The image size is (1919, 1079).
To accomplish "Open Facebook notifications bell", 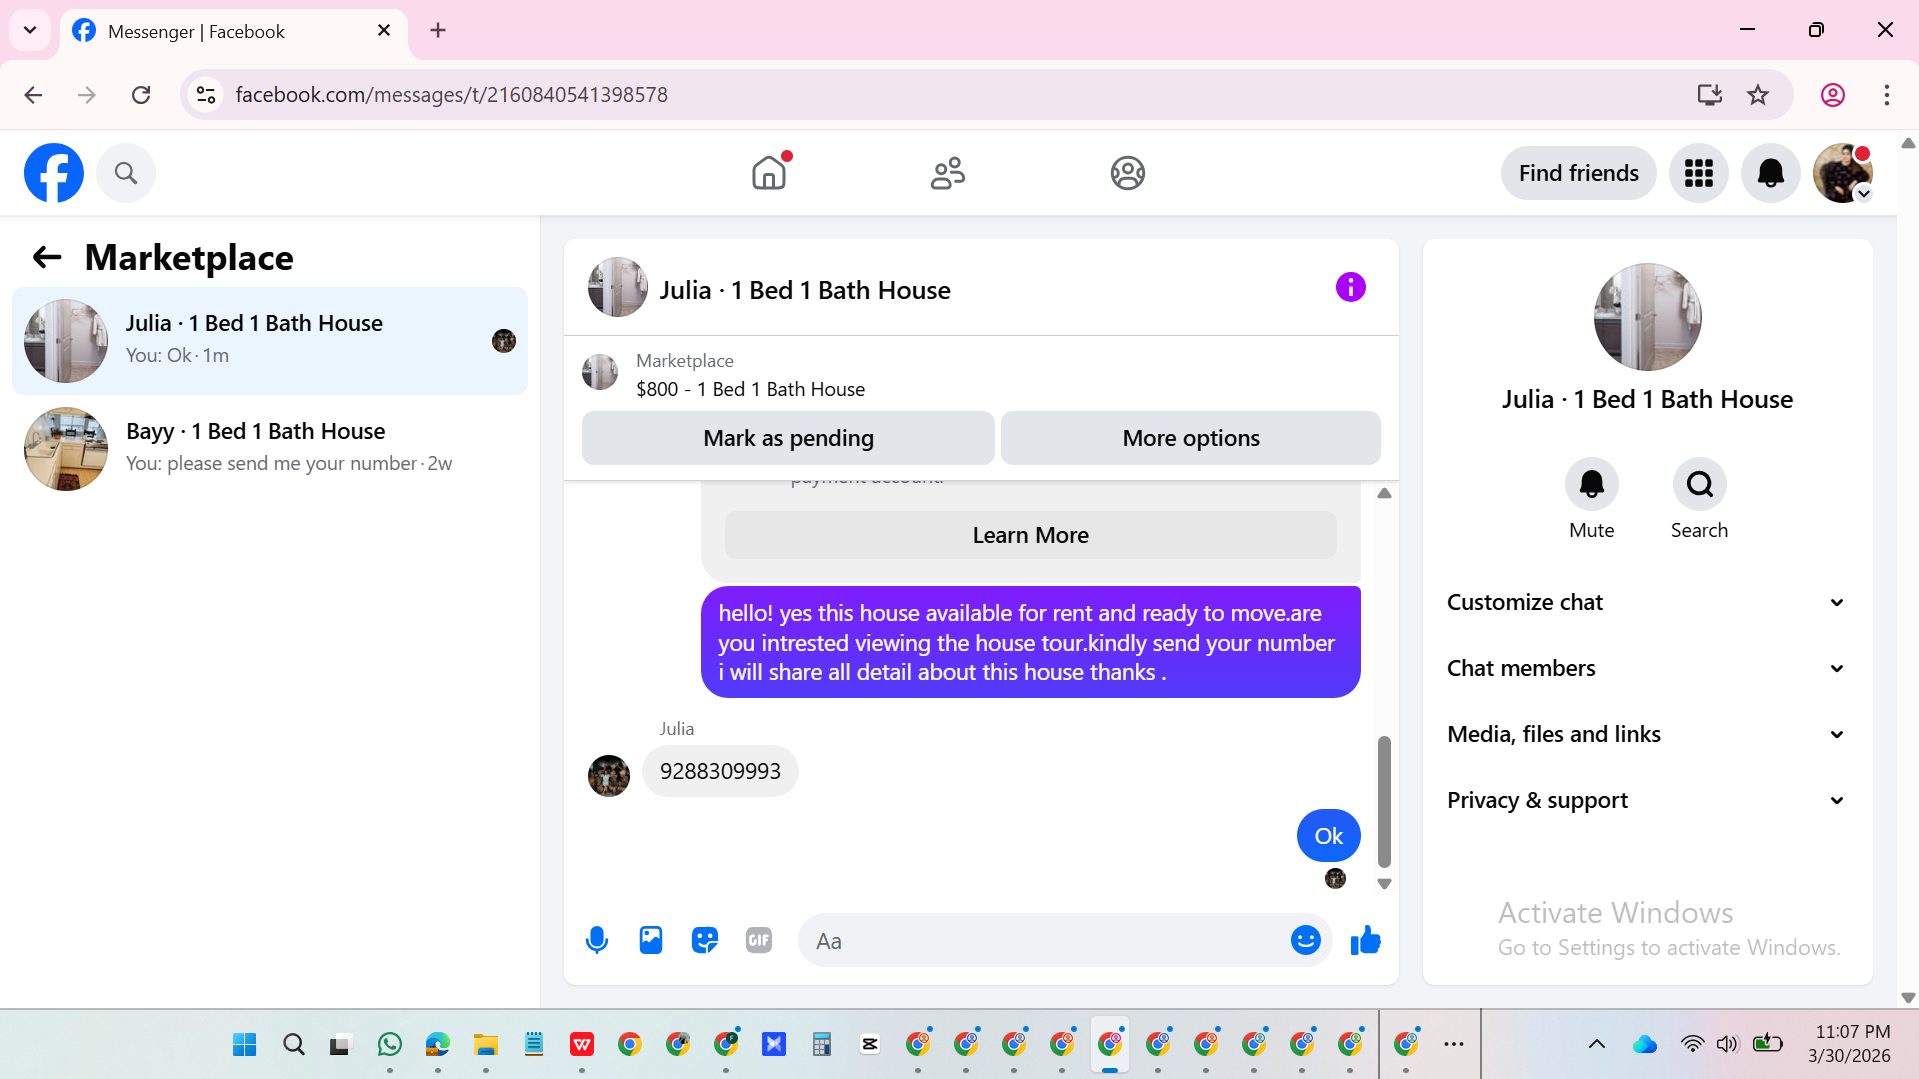I will 1771,173.
